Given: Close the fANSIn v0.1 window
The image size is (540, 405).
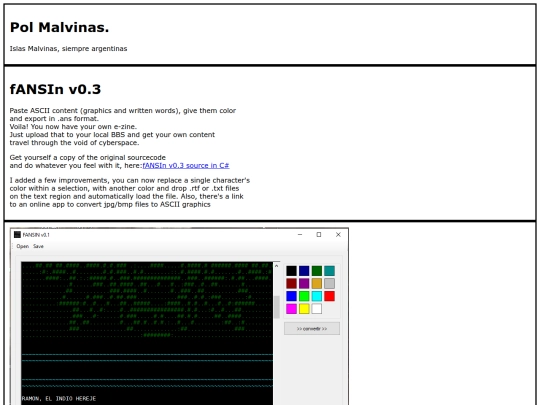Looking at the screenshot, I should 338,235.
